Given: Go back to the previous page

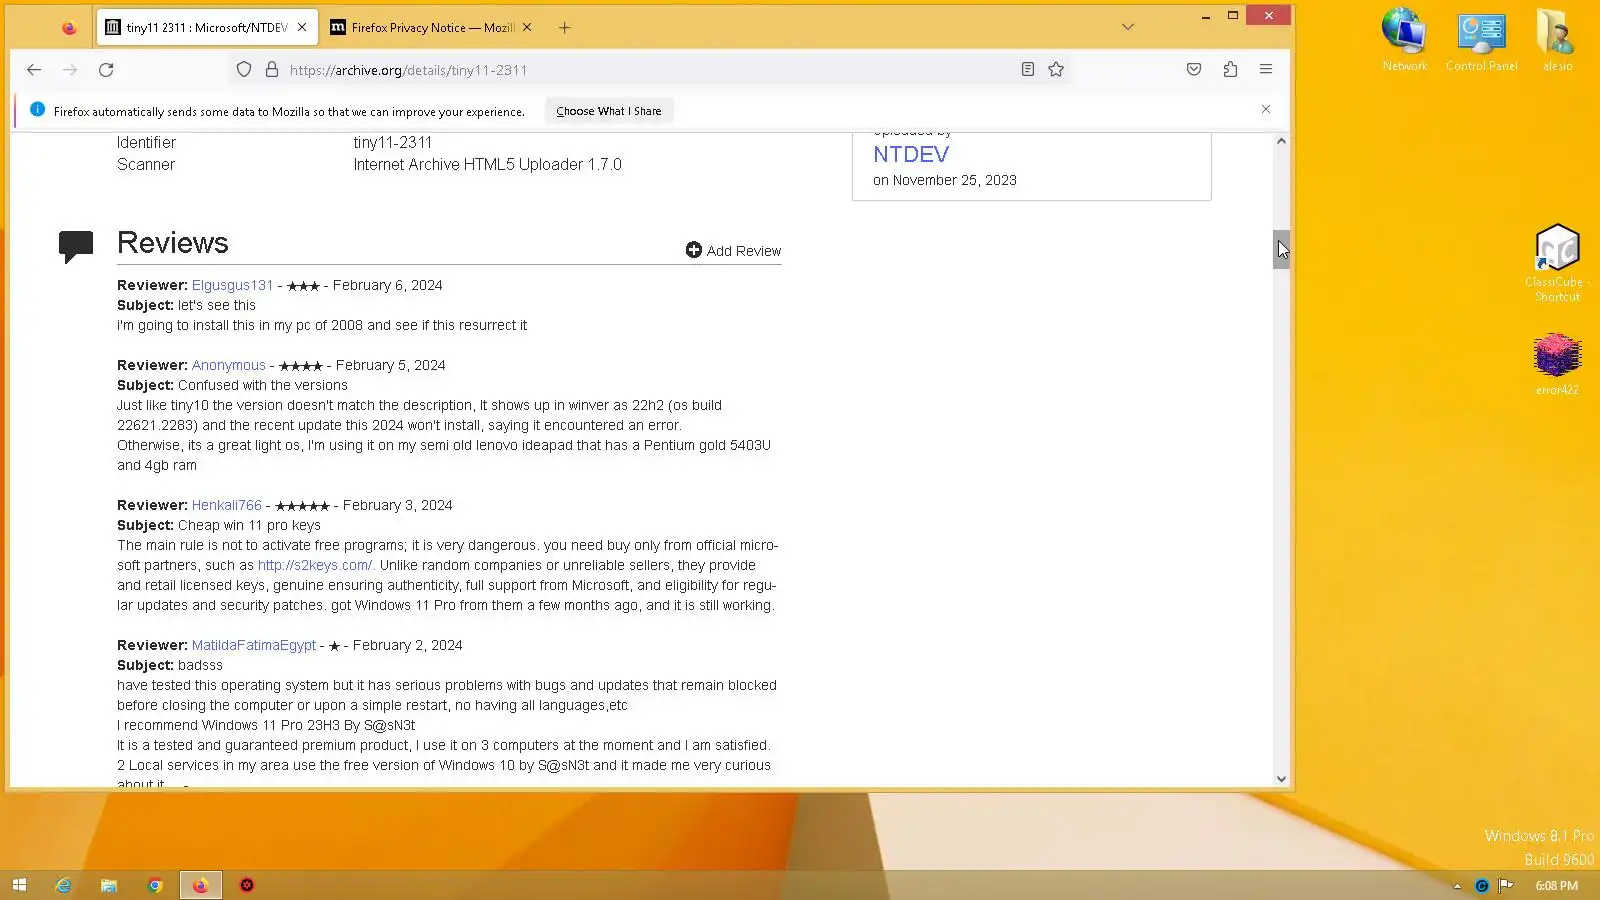Looking at the screenshot, I should [x=34, y=70].
